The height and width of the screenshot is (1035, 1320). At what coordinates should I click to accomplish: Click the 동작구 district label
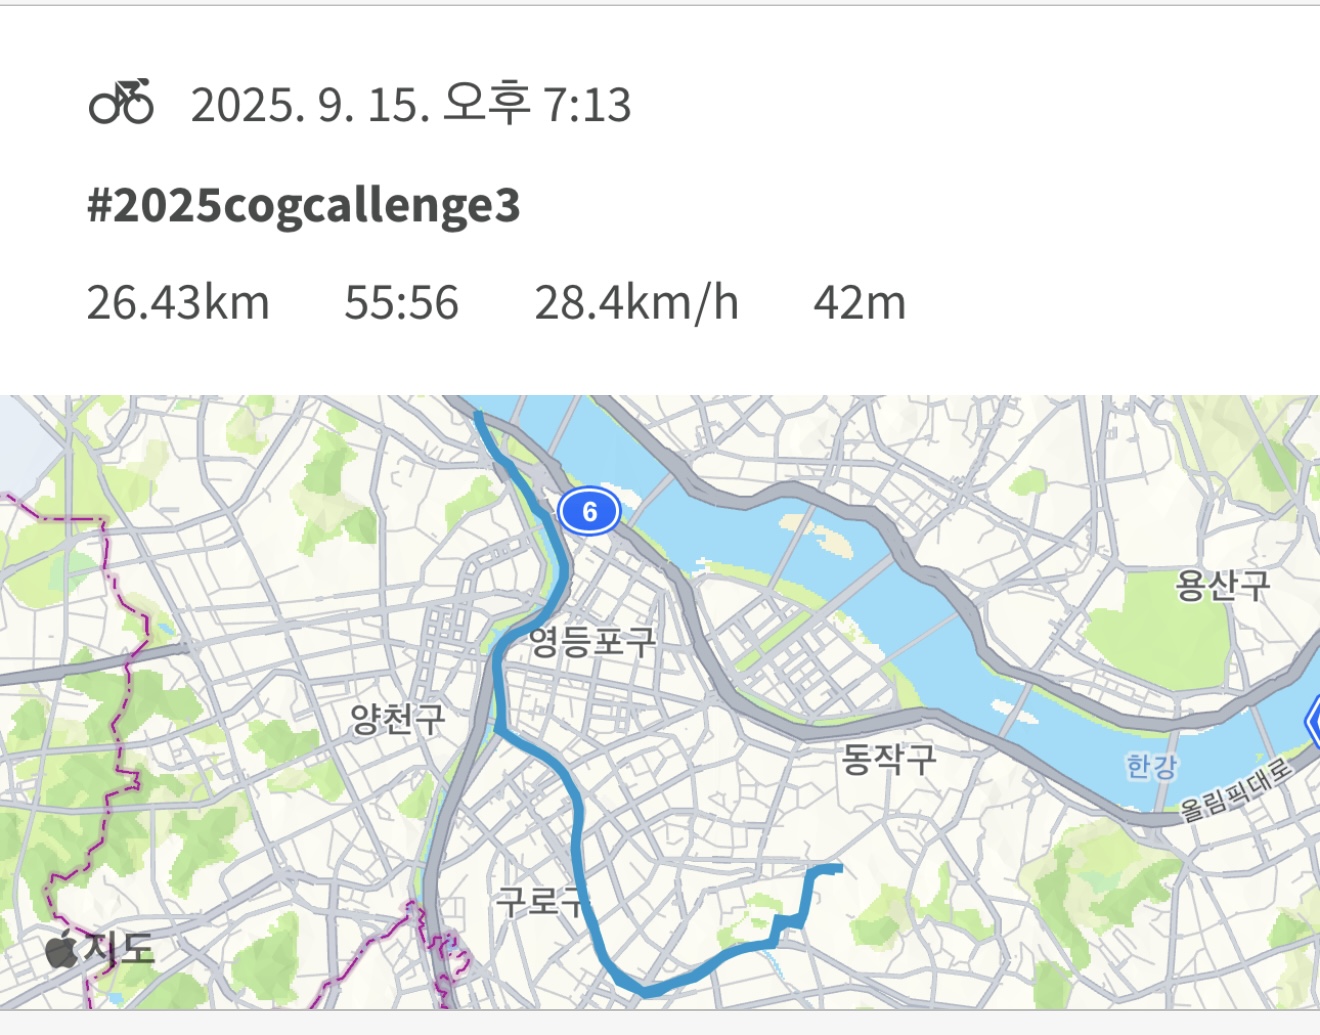coord(888,758)
